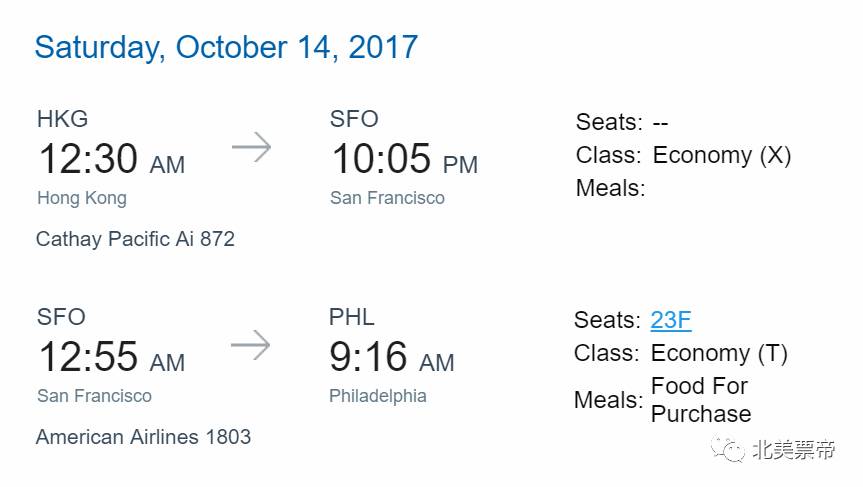The image size is (863, 487).
Task: Select the HKG airport code
Action: coord(62,119)
